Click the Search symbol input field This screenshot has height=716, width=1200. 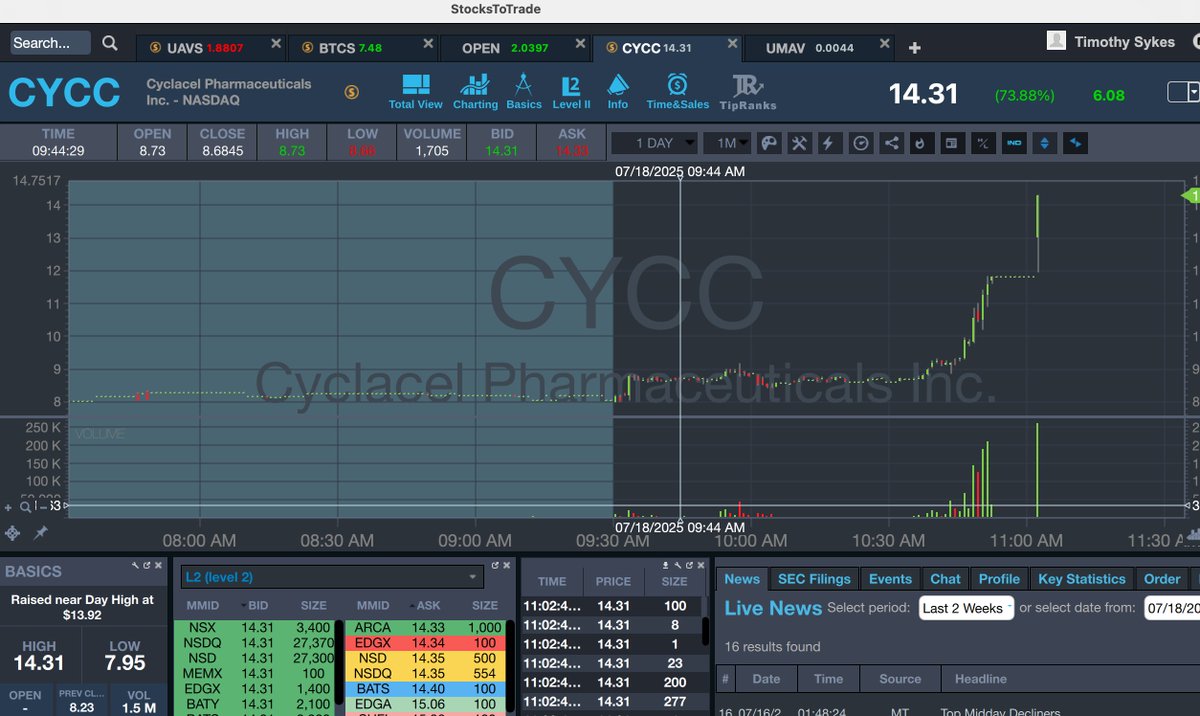(x=50, y=43)
